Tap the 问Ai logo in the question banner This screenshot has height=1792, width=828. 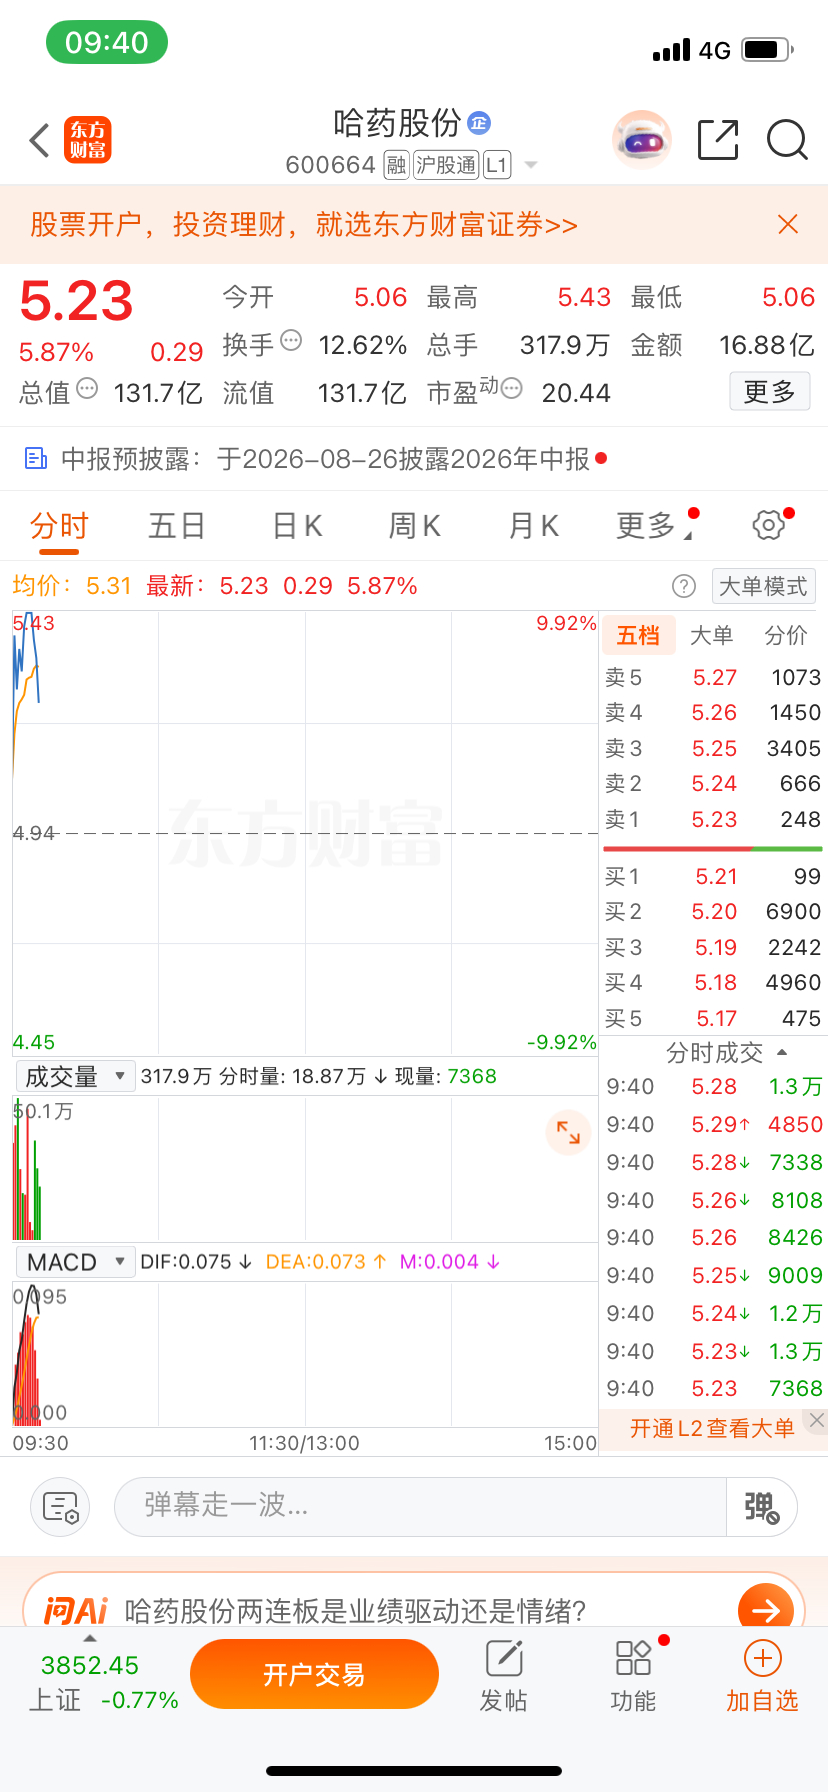pos(75,1611)
